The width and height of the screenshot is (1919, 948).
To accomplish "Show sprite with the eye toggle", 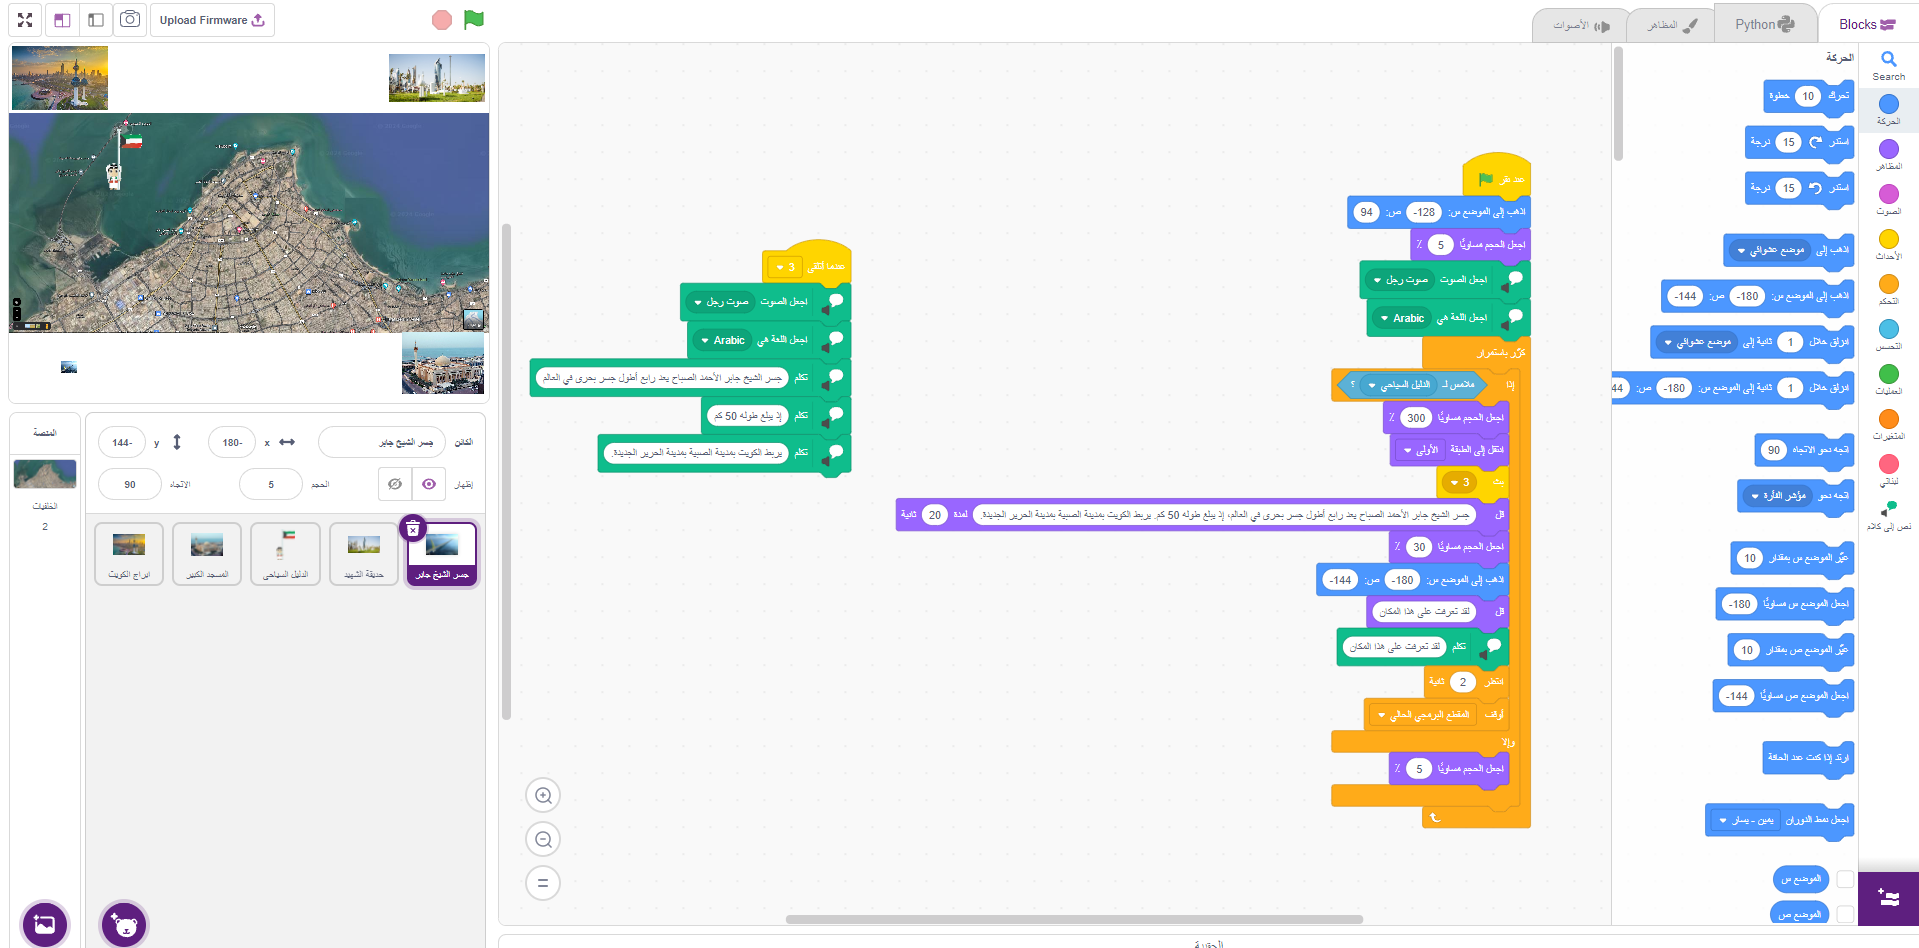I will tap(429, 484).
